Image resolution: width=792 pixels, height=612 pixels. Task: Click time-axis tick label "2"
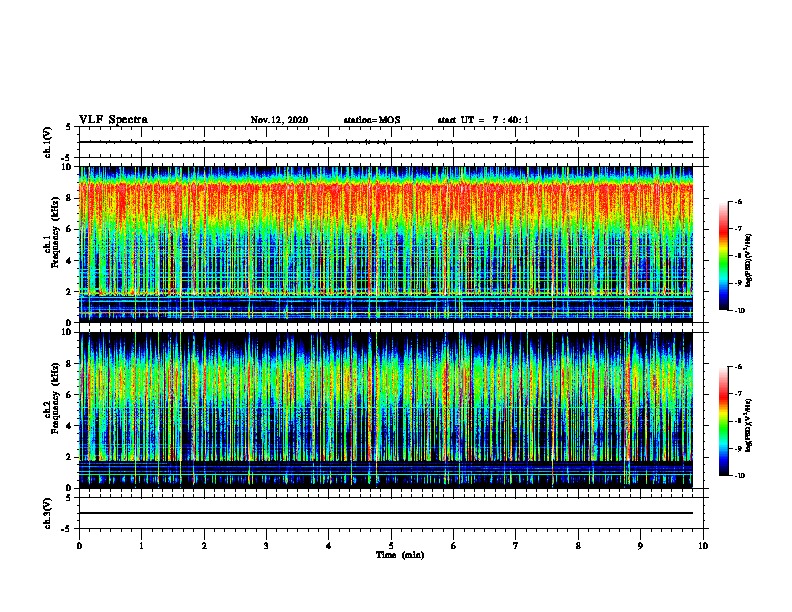(x=204, y=546)
